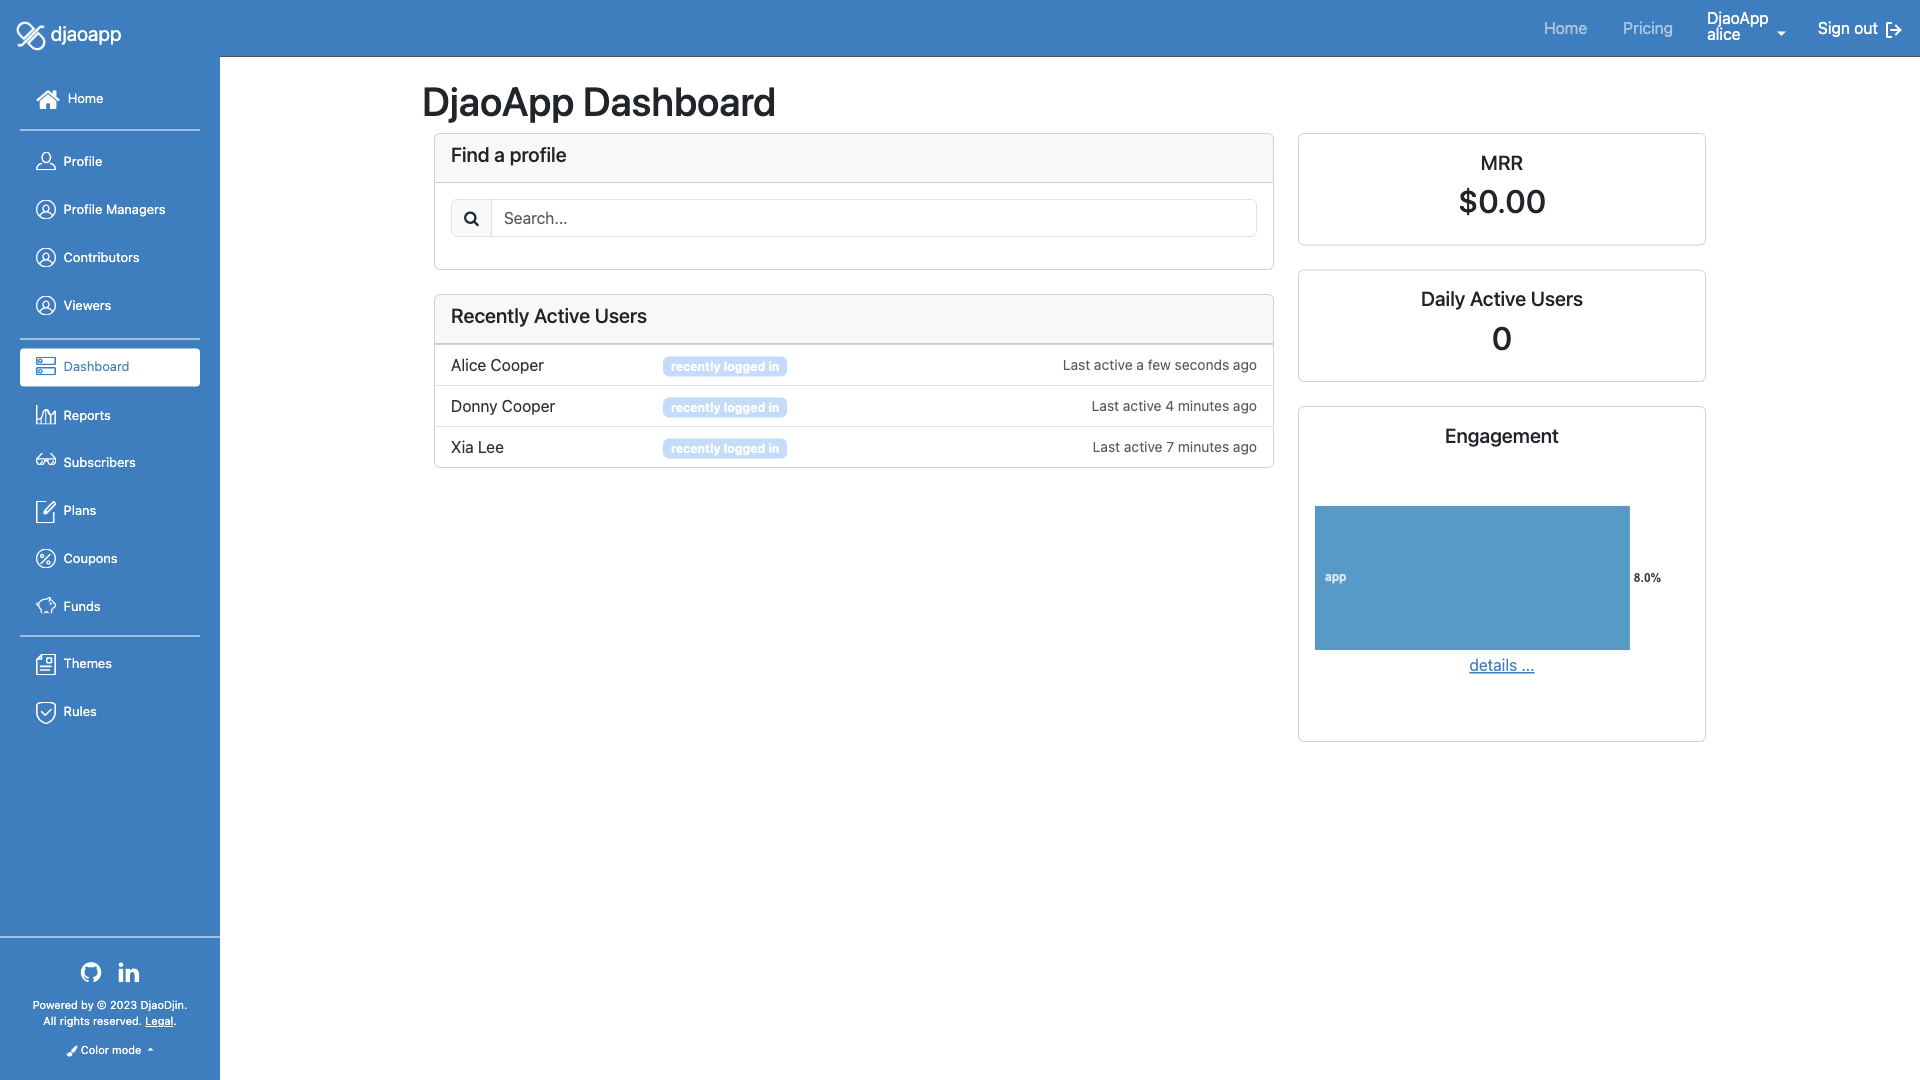Click the Home house icon in sidebar
Viewport: 1920px width, 1080px height.
coord(47,99)
